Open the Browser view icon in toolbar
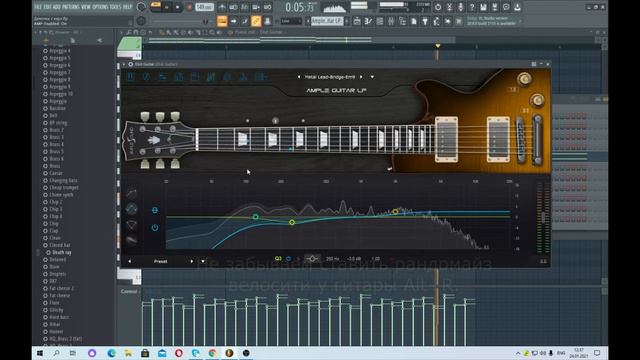 pos(402,21)
